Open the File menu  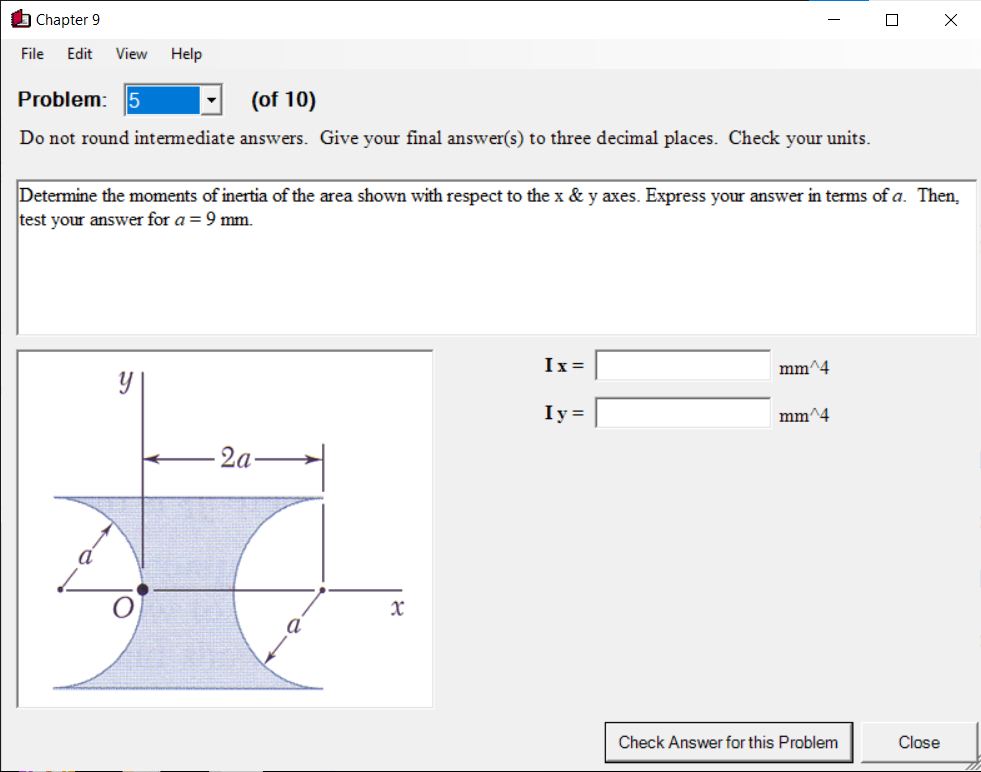[x=31, y=54]
